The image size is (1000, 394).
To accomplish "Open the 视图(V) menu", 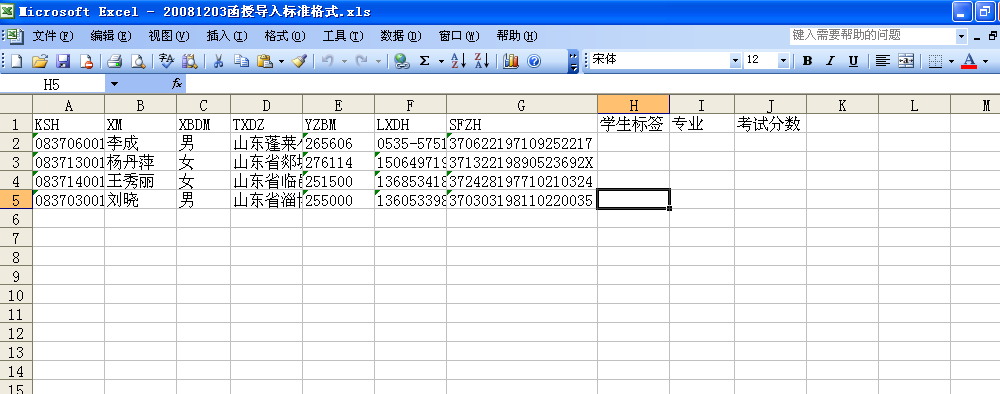I will (x=169, y=36).
